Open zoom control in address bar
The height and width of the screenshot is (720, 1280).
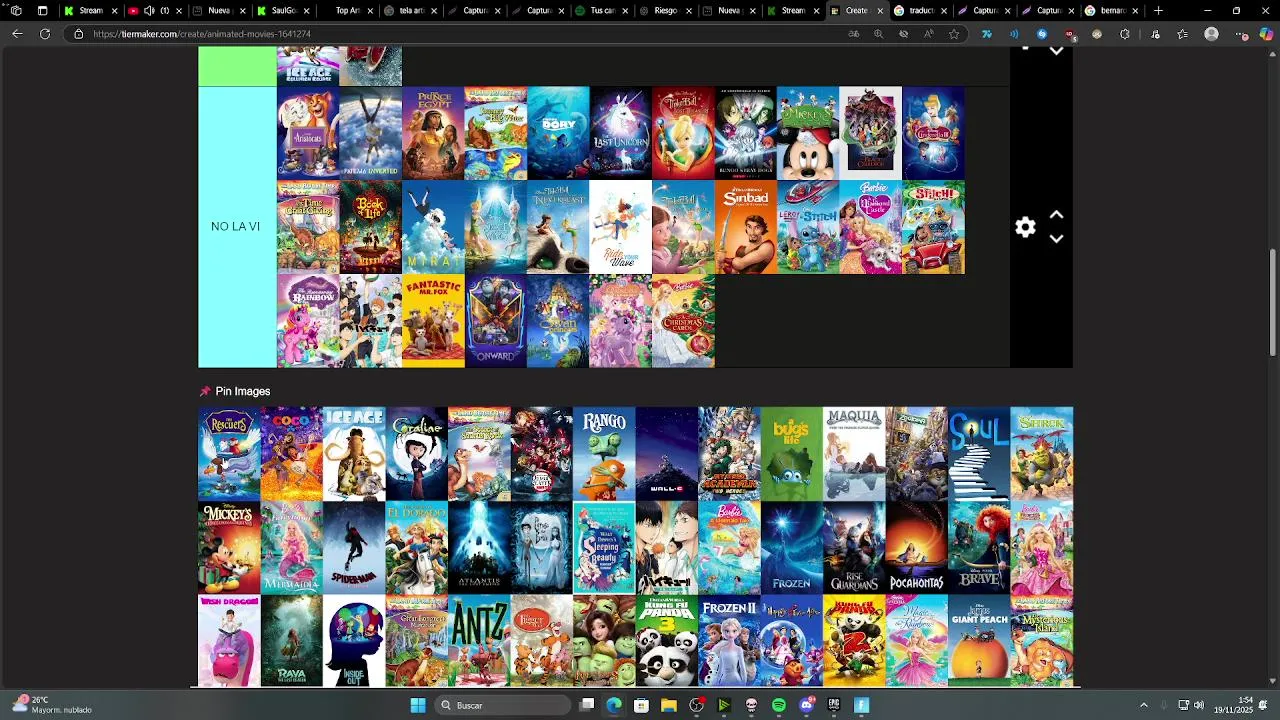coord(878,34)
